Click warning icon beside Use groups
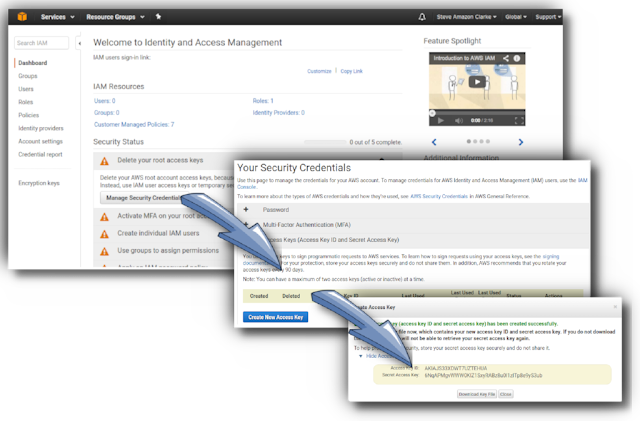The image size is (640, 421). point(104,251)
